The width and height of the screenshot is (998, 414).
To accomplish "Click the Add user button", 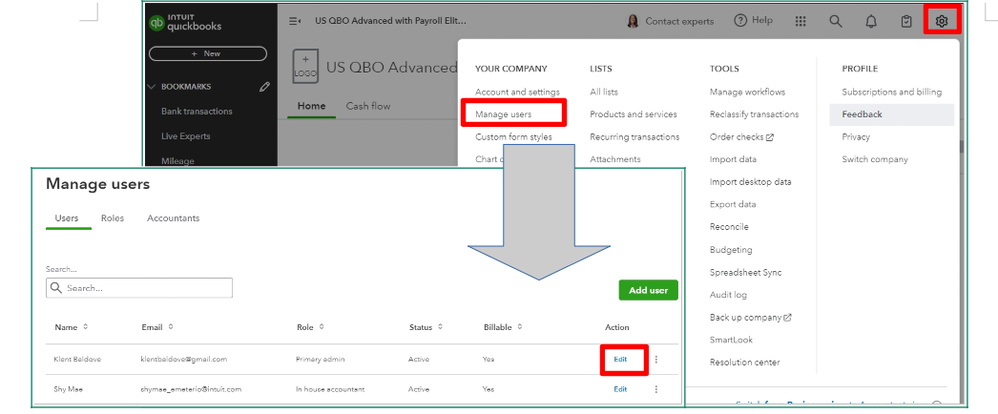I will [x=649, y=290].
